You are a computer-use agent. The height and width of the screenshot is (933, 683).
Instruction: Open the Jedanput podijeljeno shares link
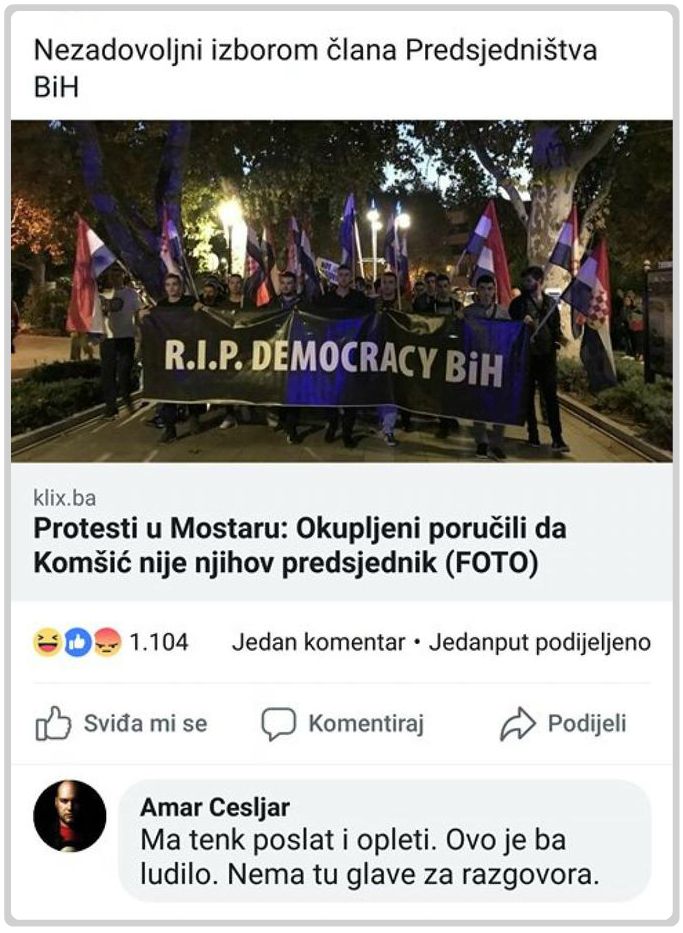(x=540, y=642)
